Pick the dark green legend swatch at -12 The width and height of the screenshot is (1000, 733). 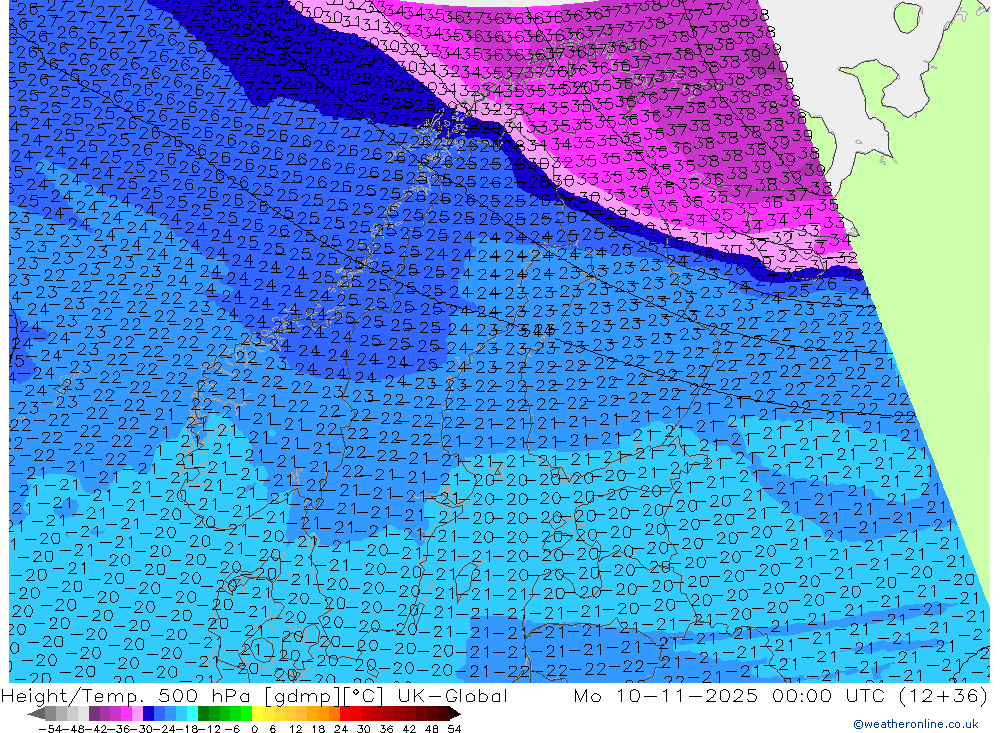(x=203, y=714)
